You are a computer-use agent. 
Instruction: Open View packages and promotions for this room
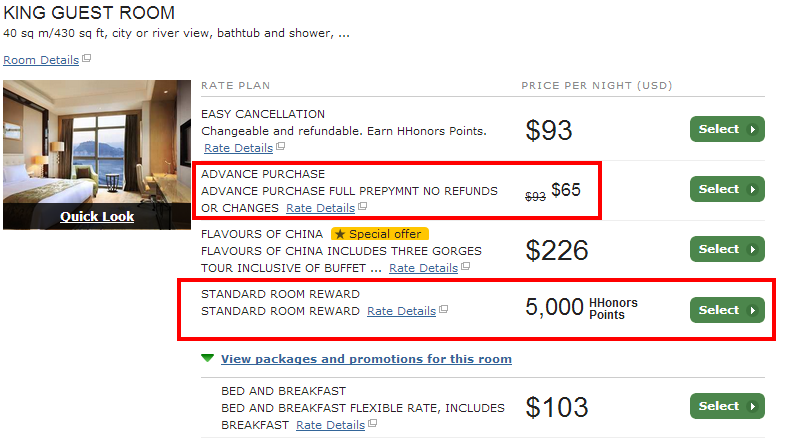pyautogui.click(x=366, y=359)
